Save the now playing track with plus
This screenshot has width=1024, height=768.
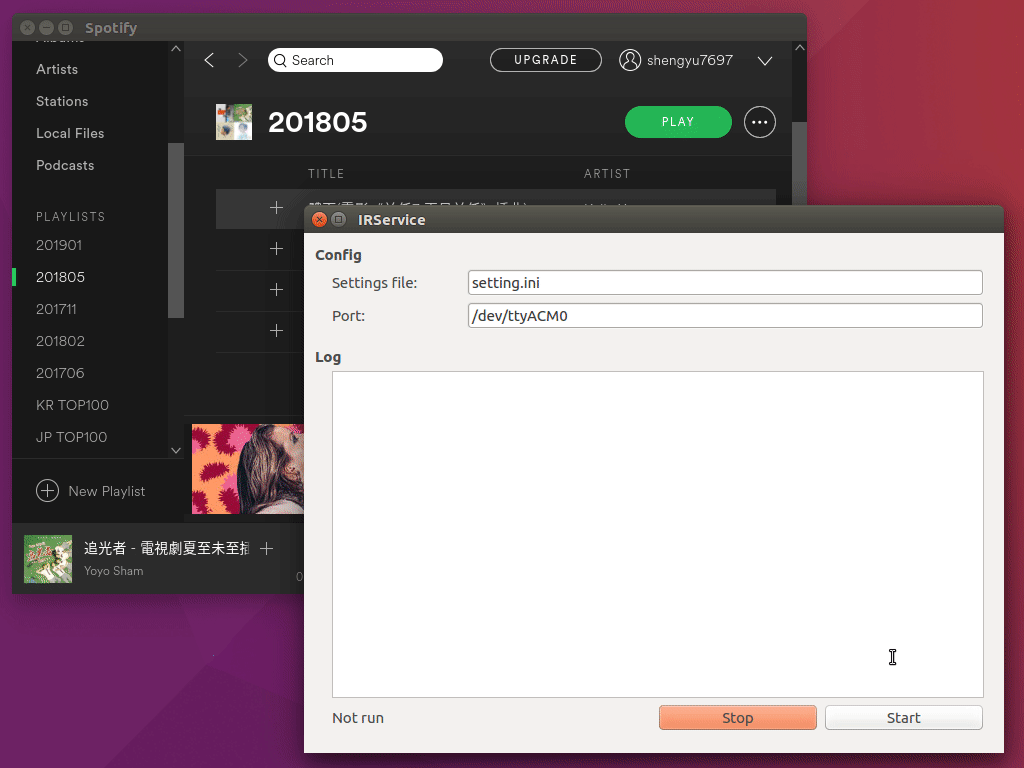(266, 549)
